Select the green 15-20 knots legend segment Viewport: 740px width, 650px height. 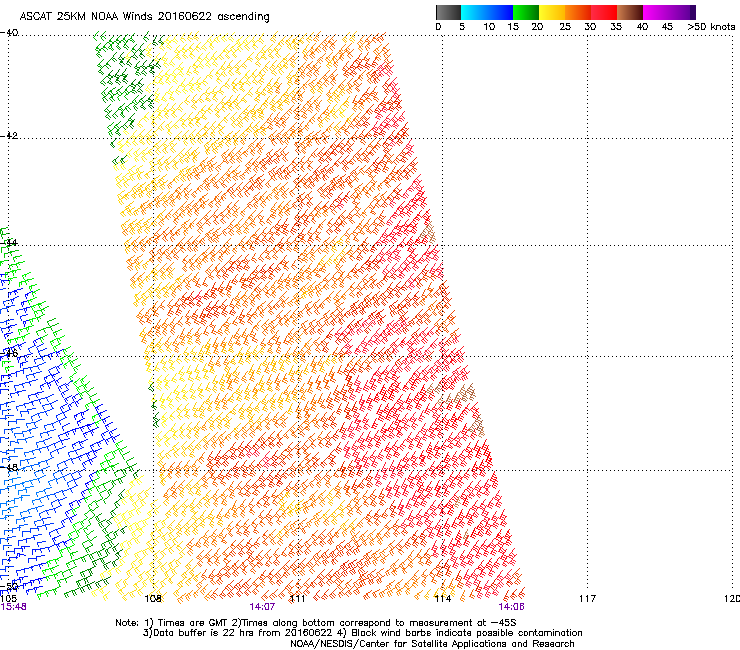[x=526, y=12]
